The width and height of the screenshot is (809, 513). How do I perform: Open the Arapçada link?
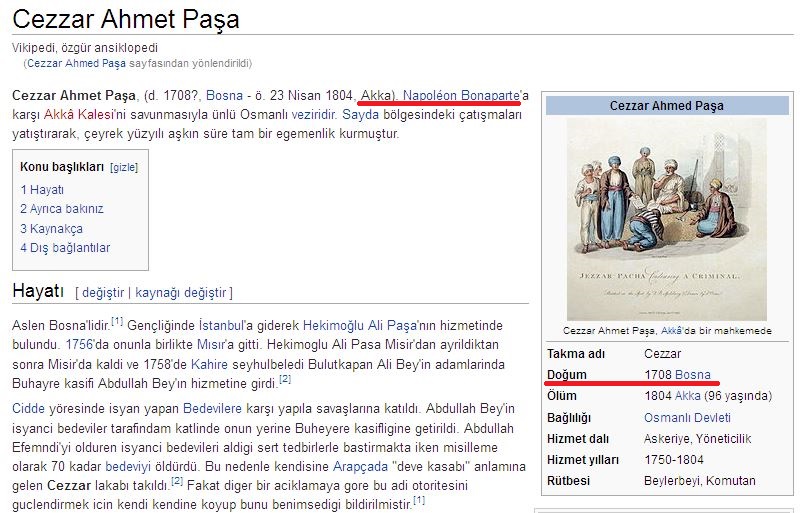click(x=360, y=467)
